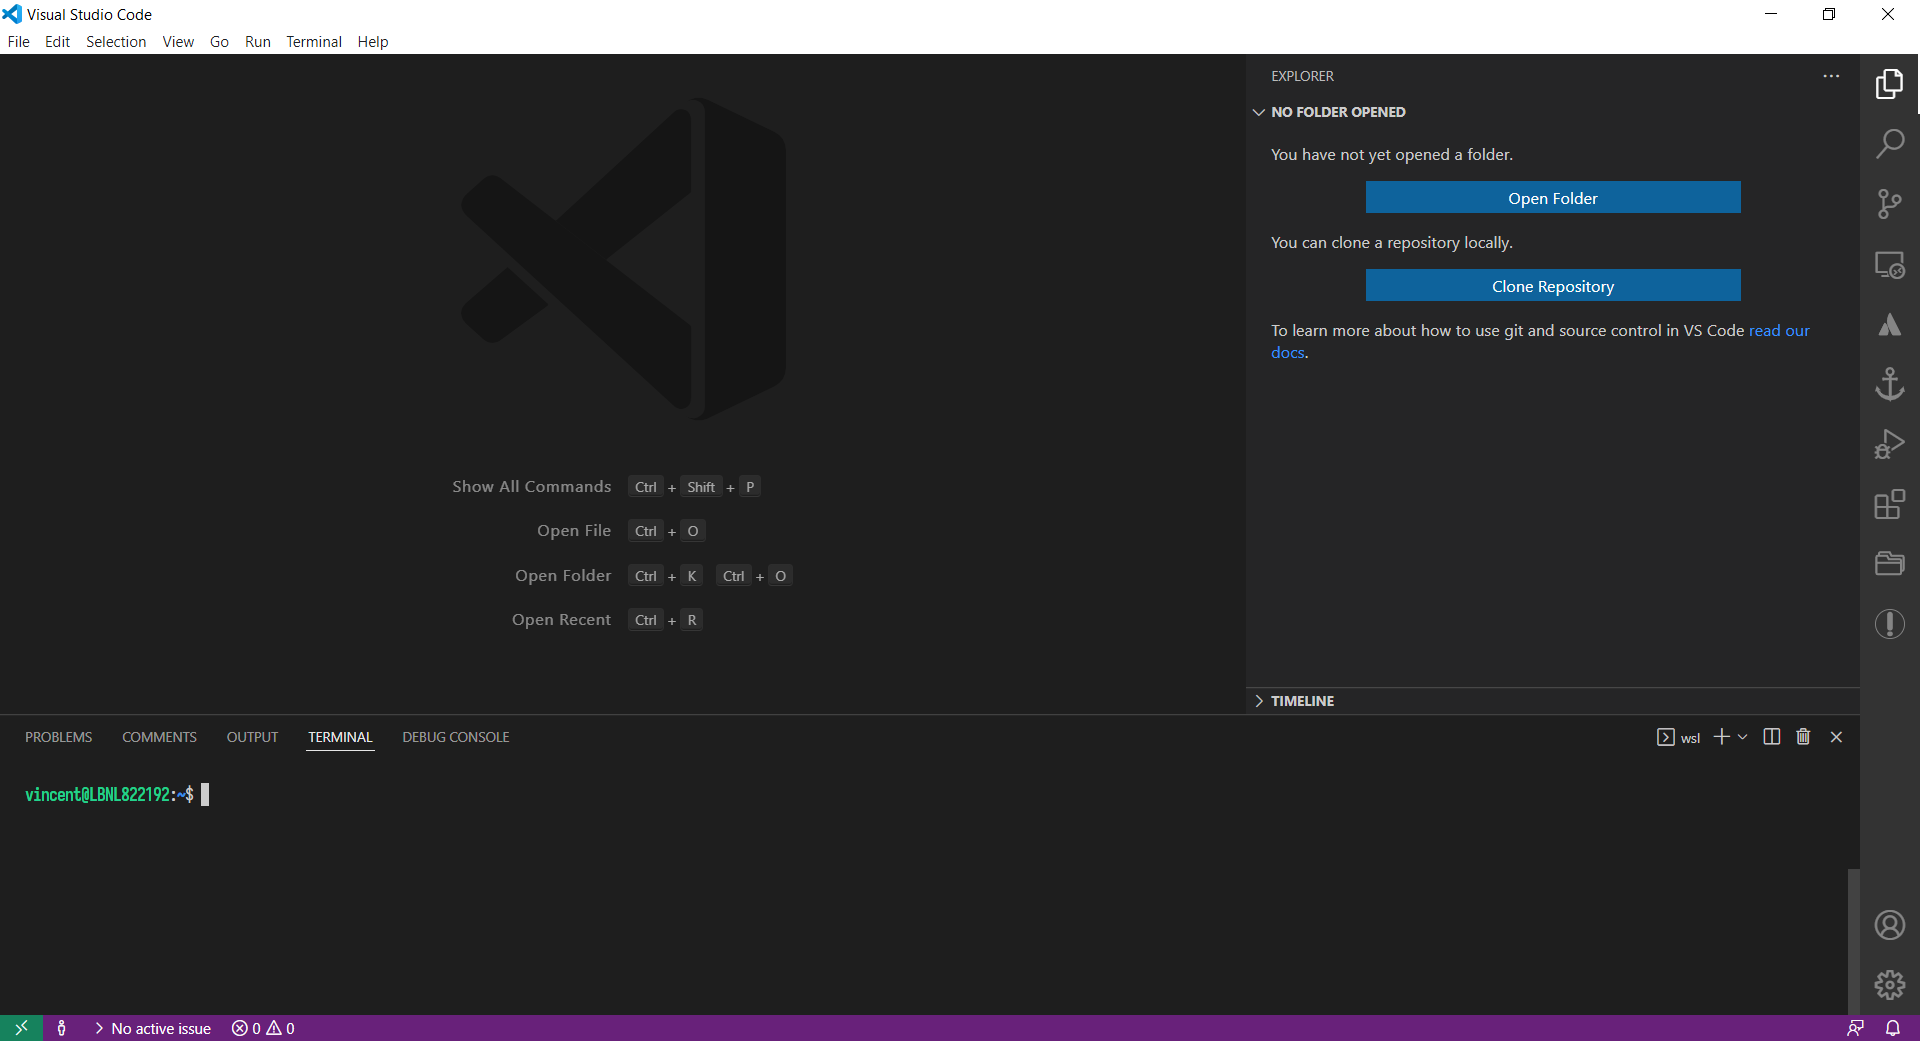Image resolution: width=1920 pixels, height=1041 pixels.
Task: Click the feedback person icon in status bar
Action: coord(1855,1028)
